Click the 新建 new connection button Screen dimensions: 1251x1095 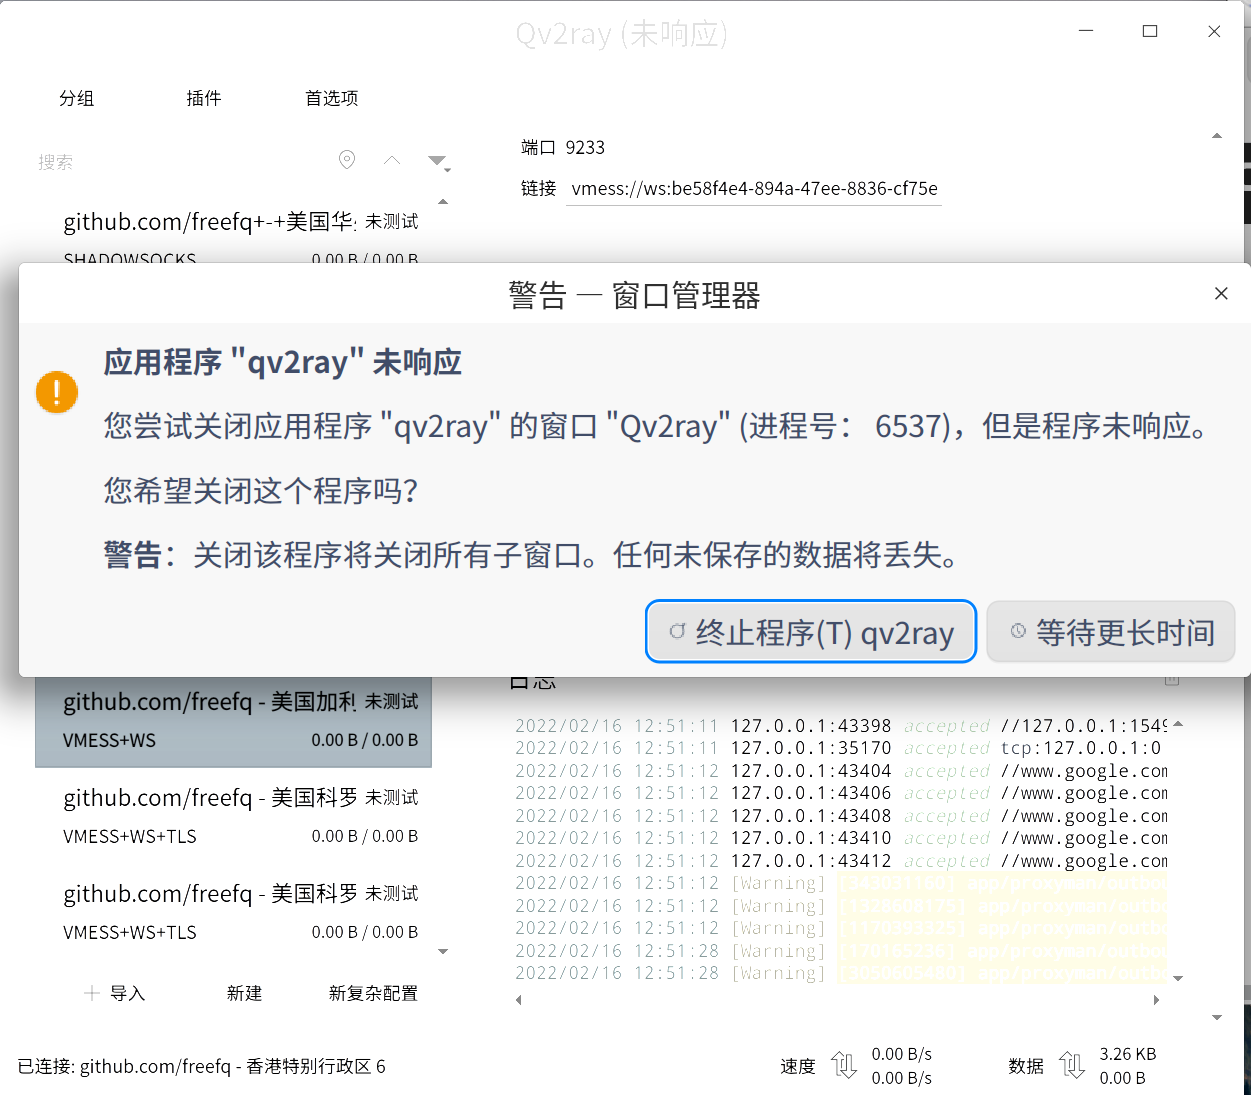244,993
